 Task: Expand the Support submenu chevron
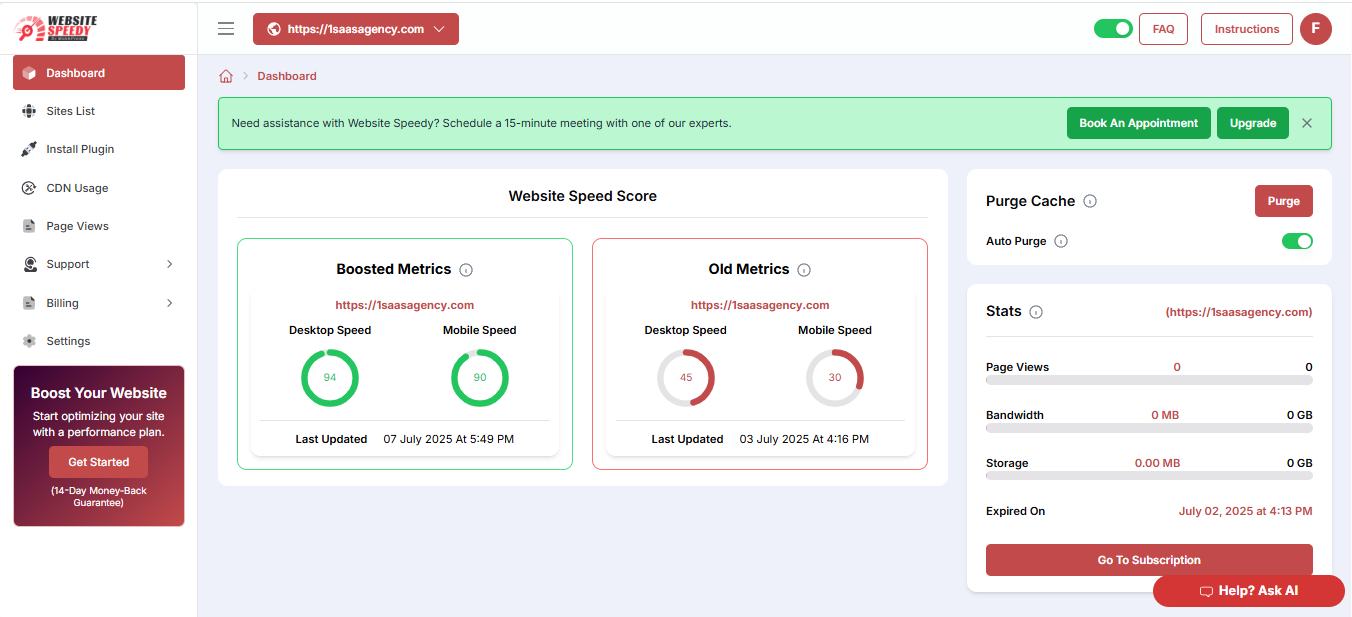point(169,264)
